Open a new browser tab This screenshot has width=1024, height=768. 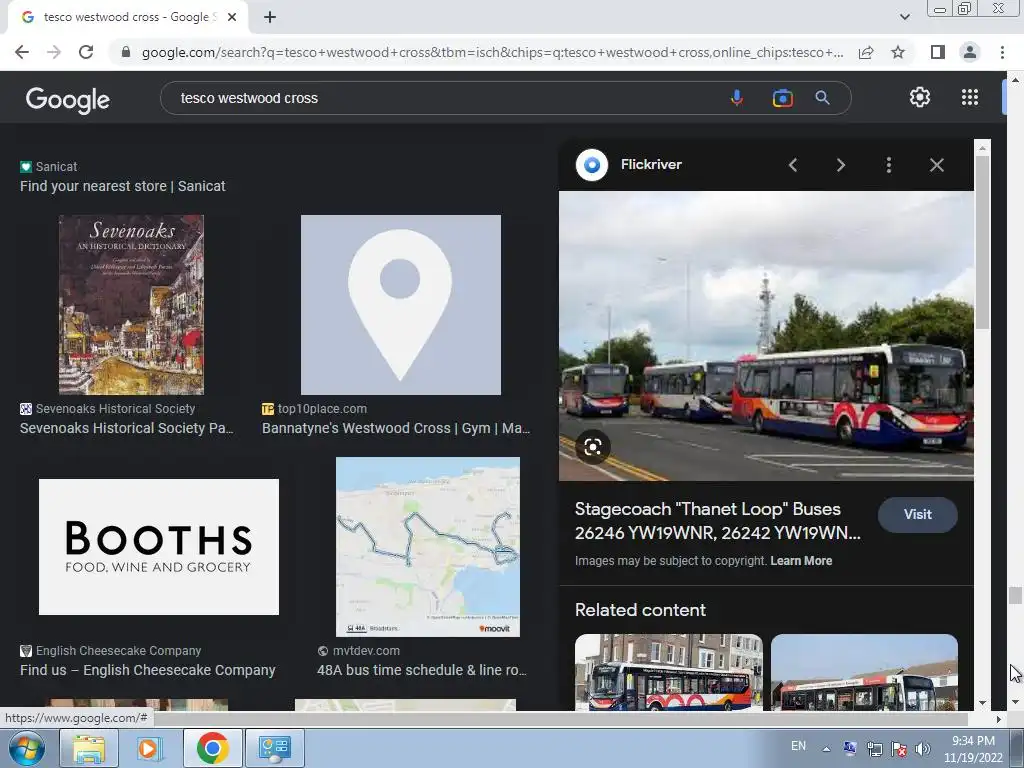pos(270,17)
